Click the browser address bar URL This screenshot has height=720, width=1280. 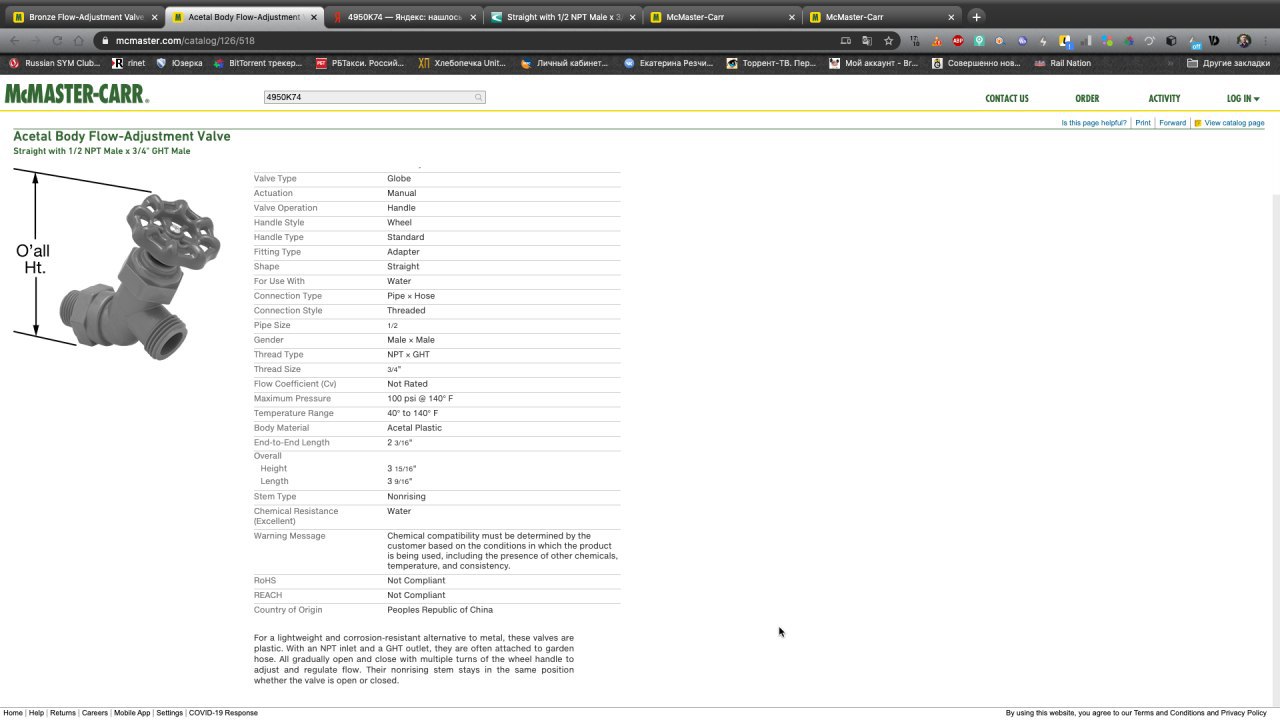[185, 41]
